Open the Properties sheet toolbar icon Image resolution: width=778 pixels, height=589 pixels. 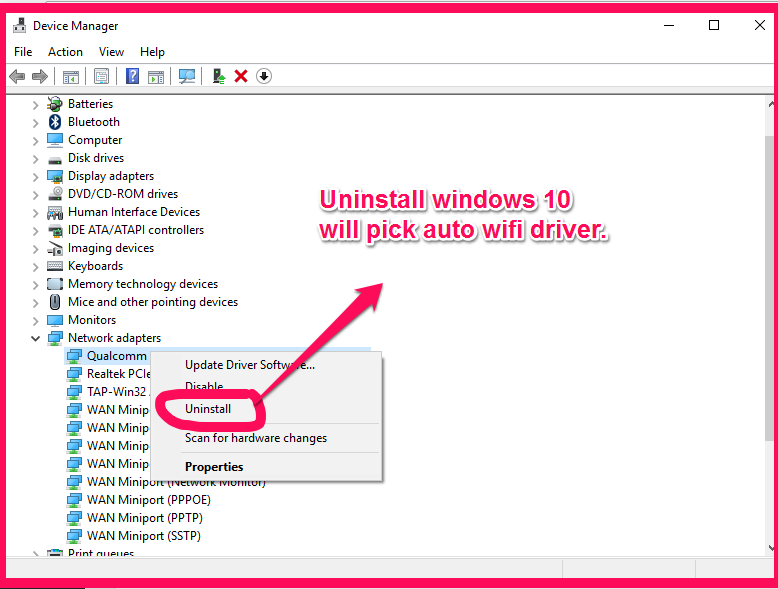(101, 76)
